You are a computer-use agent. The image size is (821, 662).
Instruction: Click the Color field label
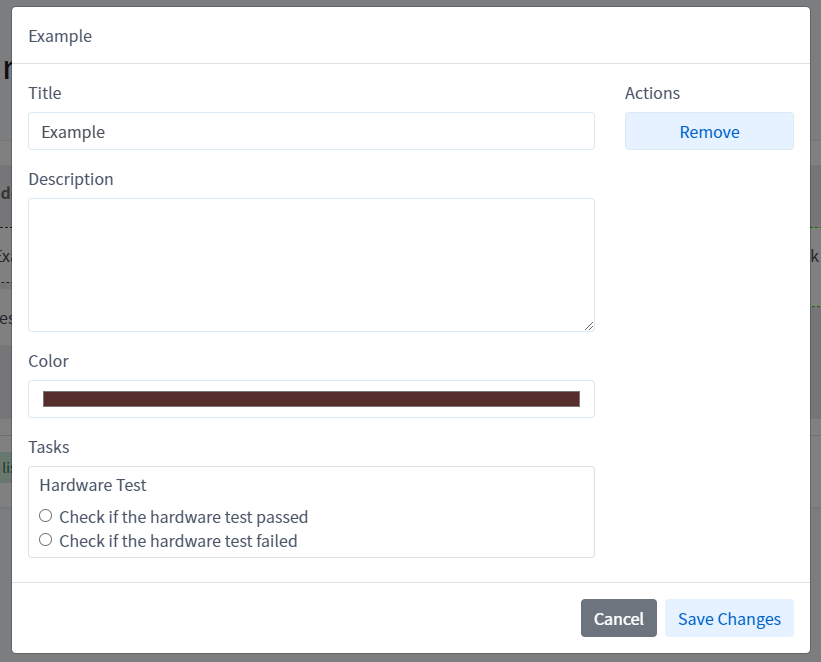click(48, 361)
